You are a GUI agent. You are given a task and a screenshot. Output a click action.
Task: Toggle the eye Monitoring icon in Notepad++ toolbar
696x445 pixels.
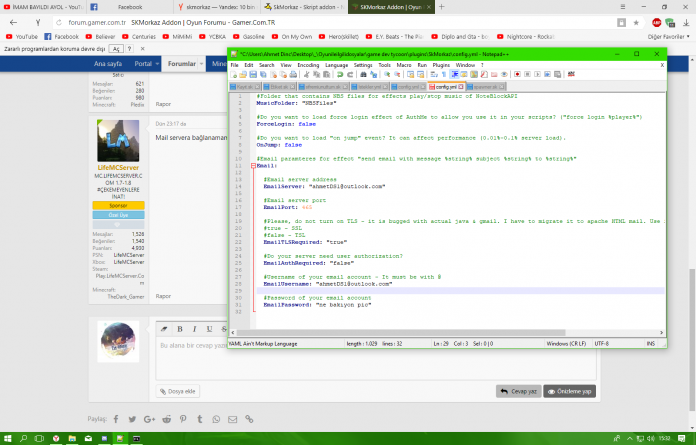[x=504, y=75]
